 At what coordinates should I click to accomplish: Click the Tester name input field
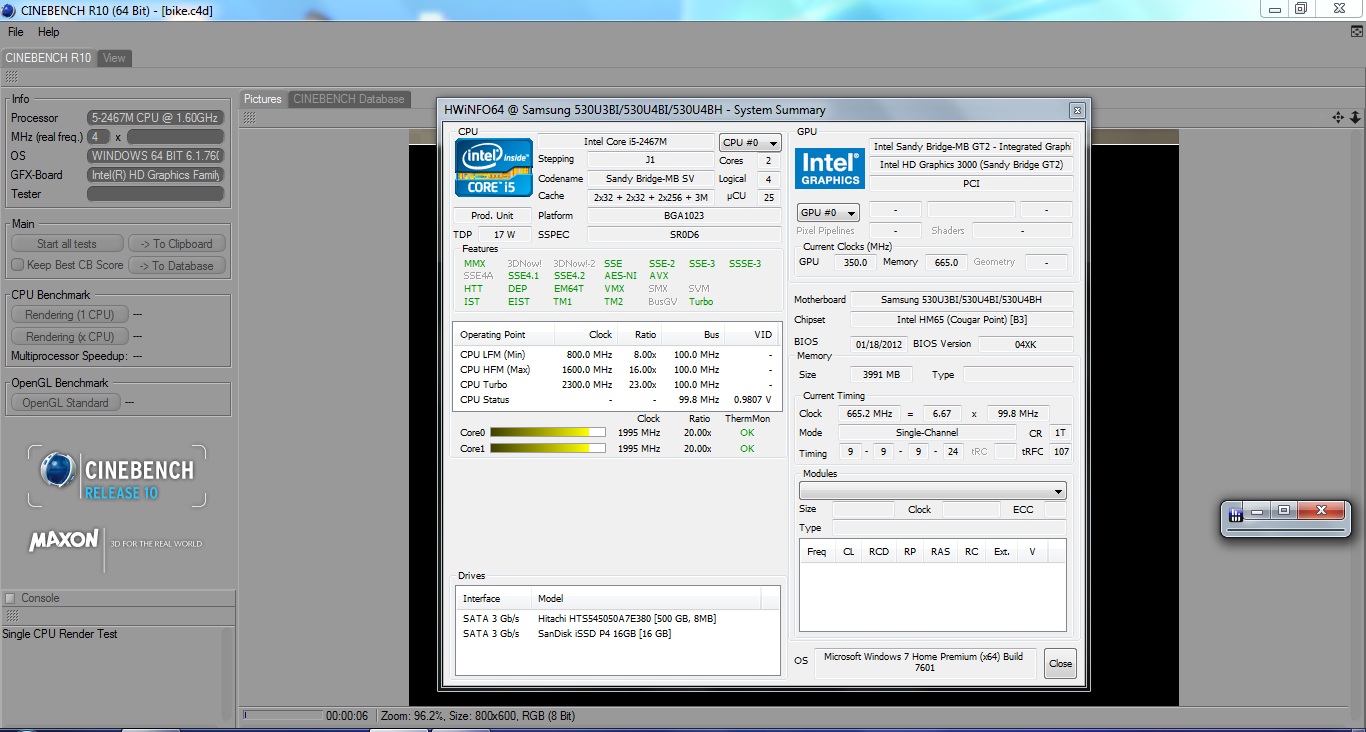[155, 194]
